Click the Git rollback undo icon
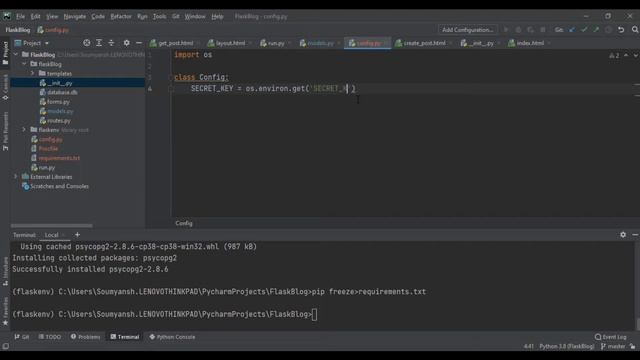 click(x=621, y=30)
